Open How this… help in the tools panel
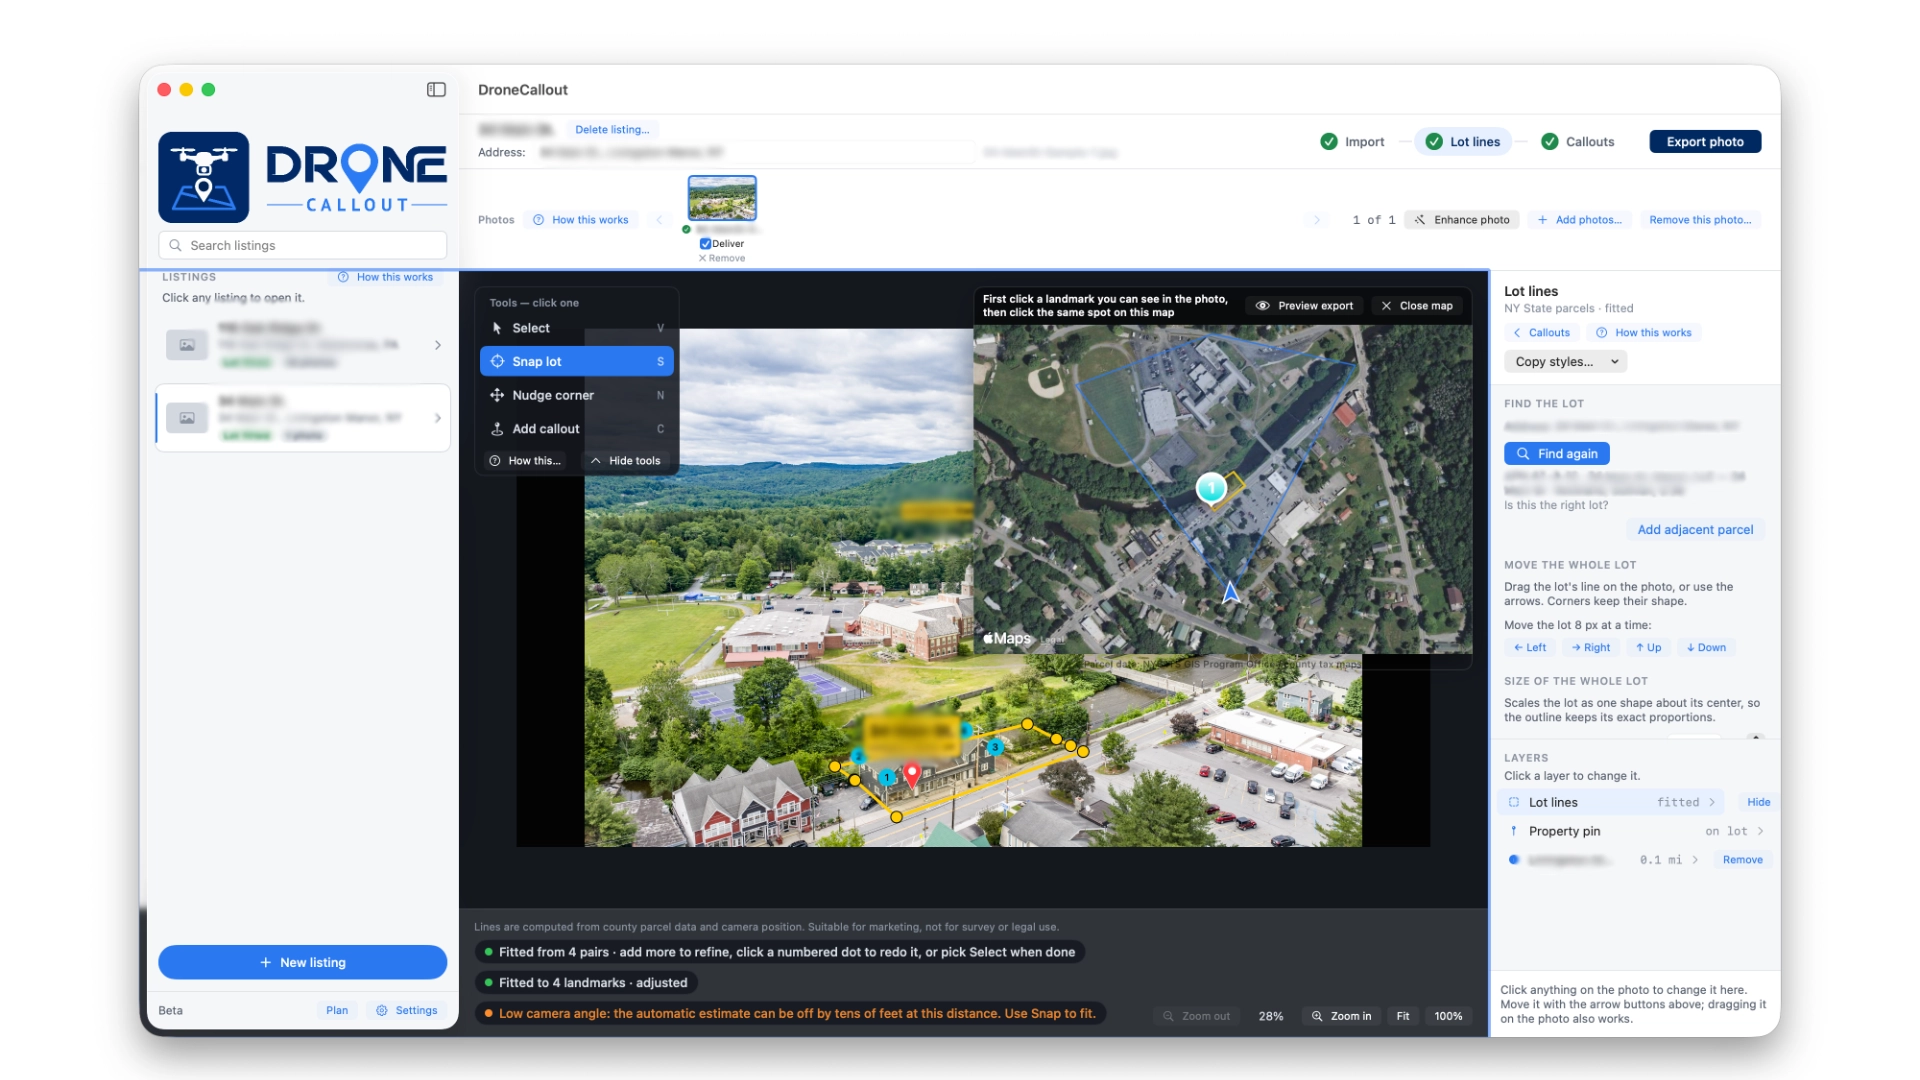 (x=525, y=461)
